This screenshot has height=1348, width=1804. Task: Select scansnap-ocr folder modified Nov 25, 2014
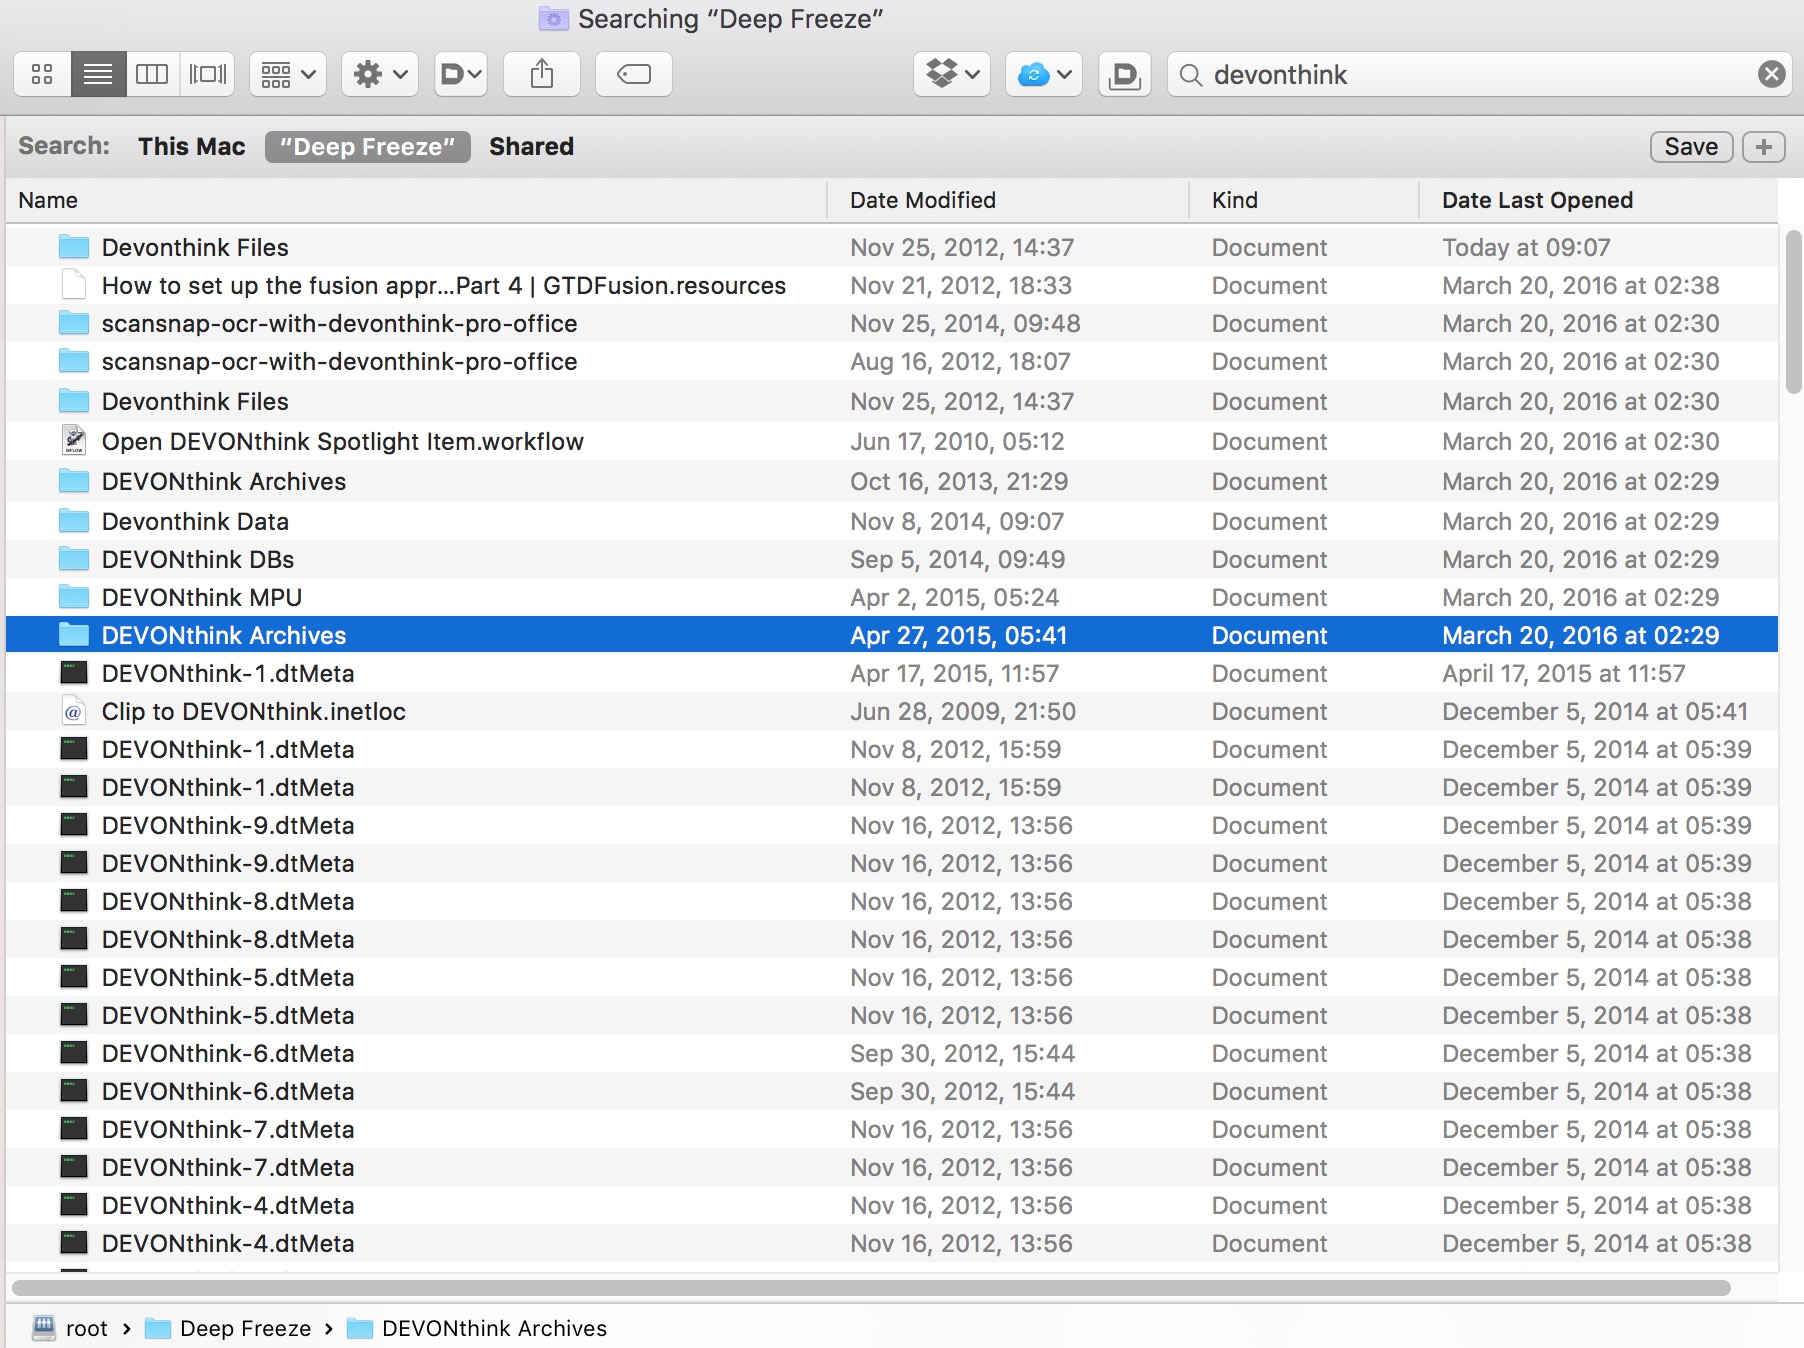pyautogui.click(x=892, y=323)
